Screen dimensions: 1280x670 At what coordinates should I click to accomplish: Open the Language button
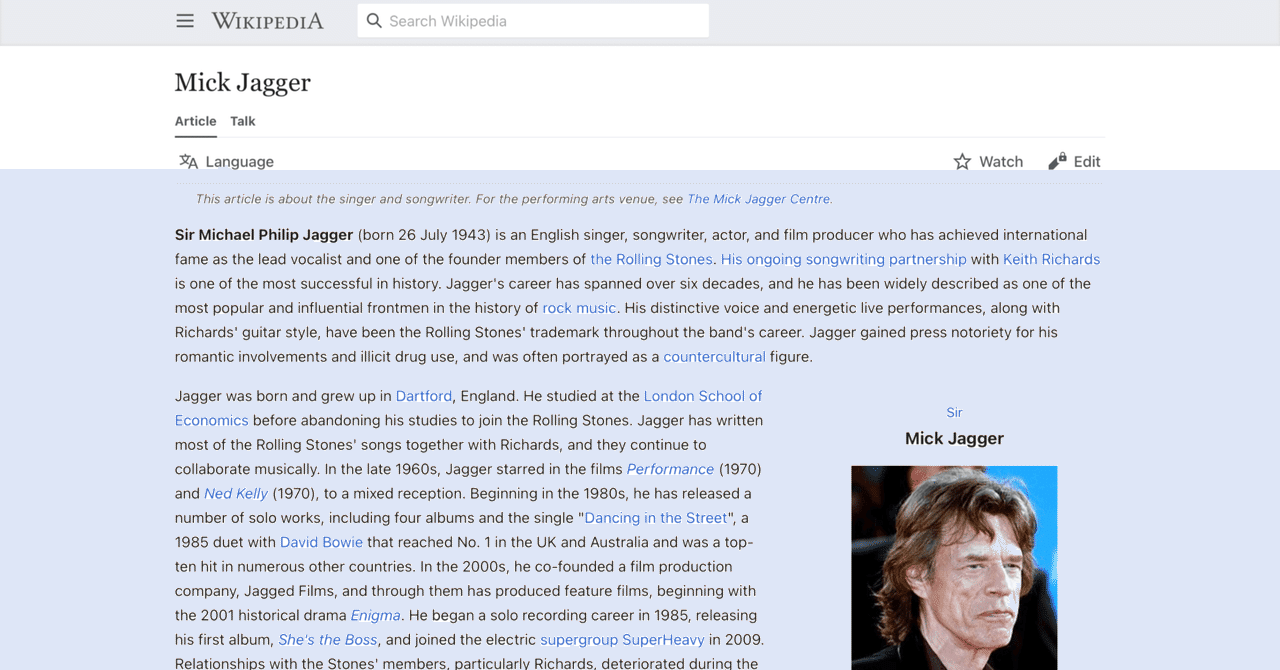pos(226,161)
